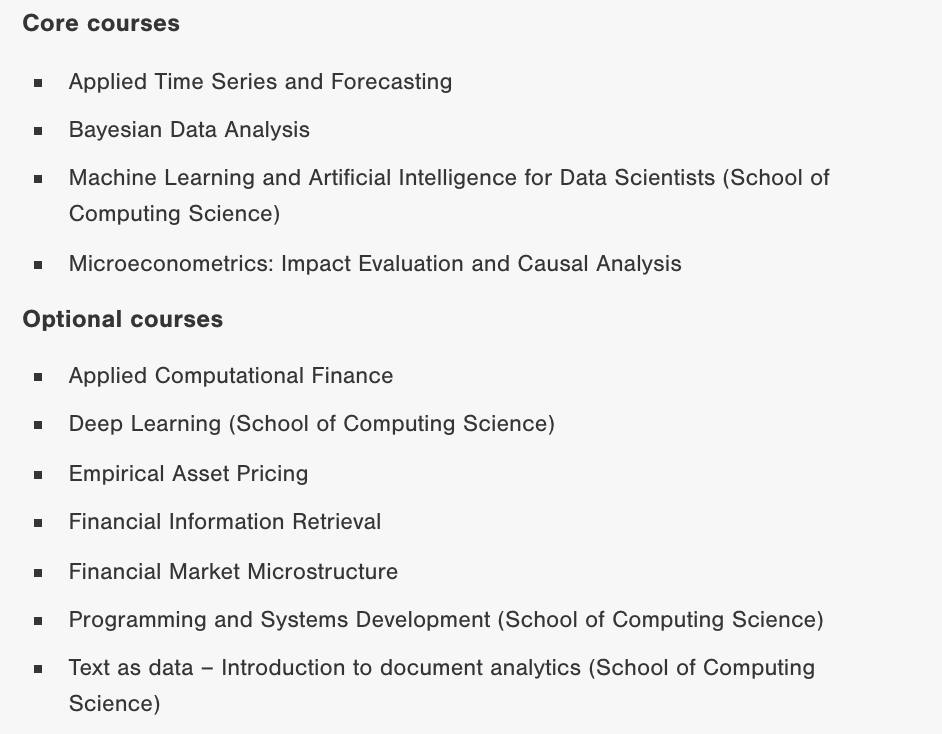
Task: Click the bullet beside Deep Learning
Action: point(38,425)
